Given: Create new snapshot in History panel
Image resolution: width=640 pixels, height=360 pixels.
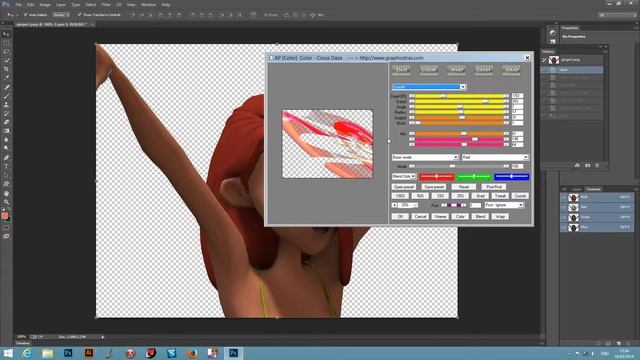Looking at the screenshot, I should coord(587,165).
